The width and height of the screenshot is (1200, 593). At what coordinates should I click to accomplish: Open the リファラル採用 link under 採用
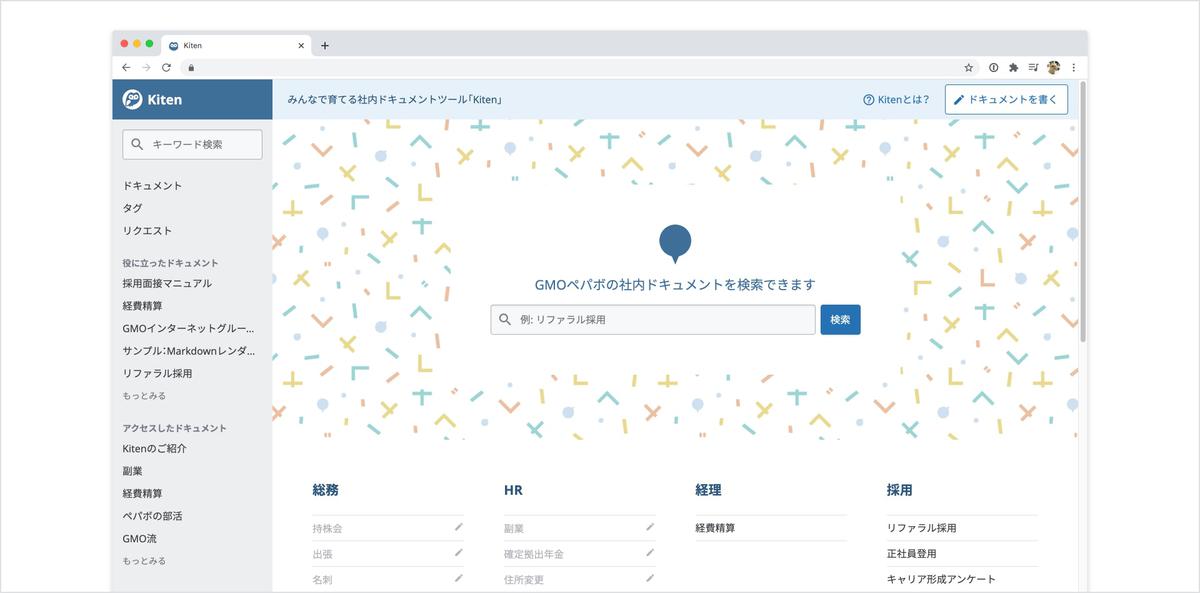[923, 527]
